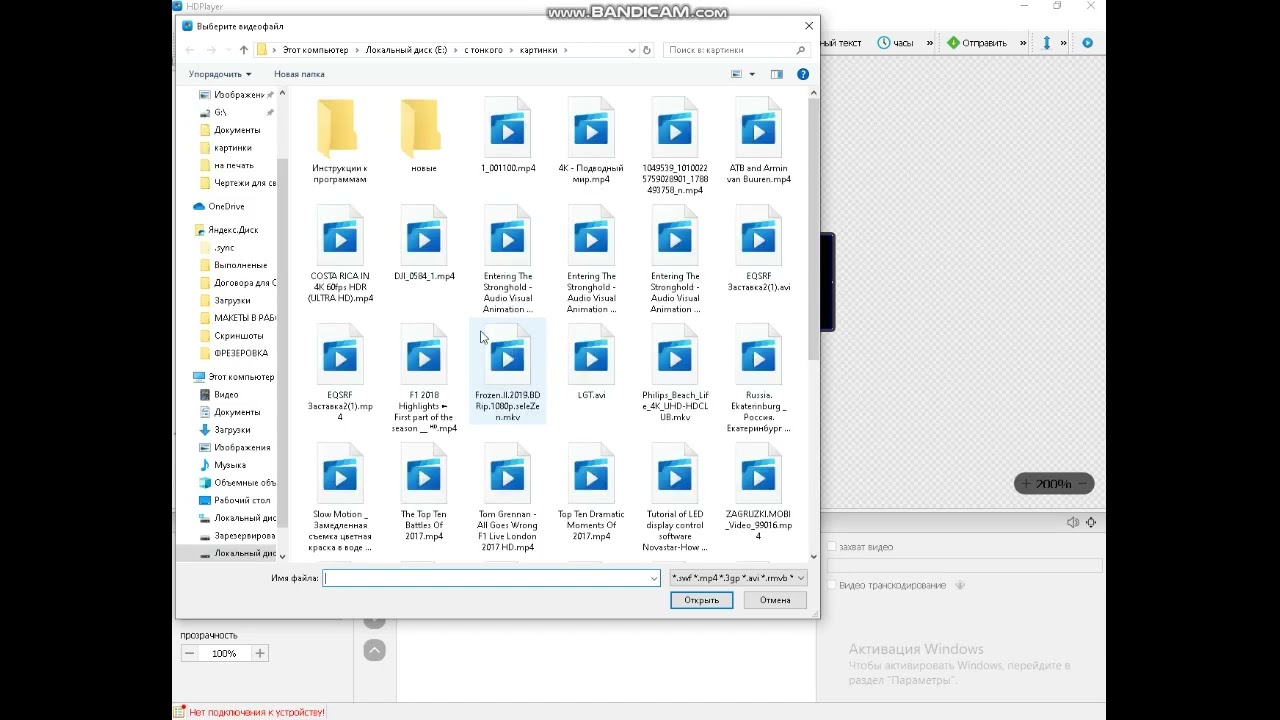This screenshot has width=1280, height=720.
Task: Click the sound icon in HDPlayer panel
Action: (1072, 522)
